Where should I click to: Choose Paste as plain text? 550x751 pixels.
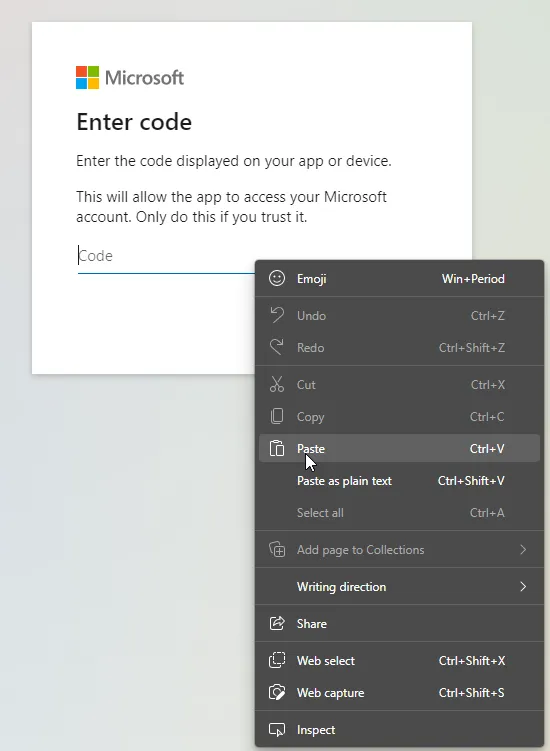[x=399, y=480]
